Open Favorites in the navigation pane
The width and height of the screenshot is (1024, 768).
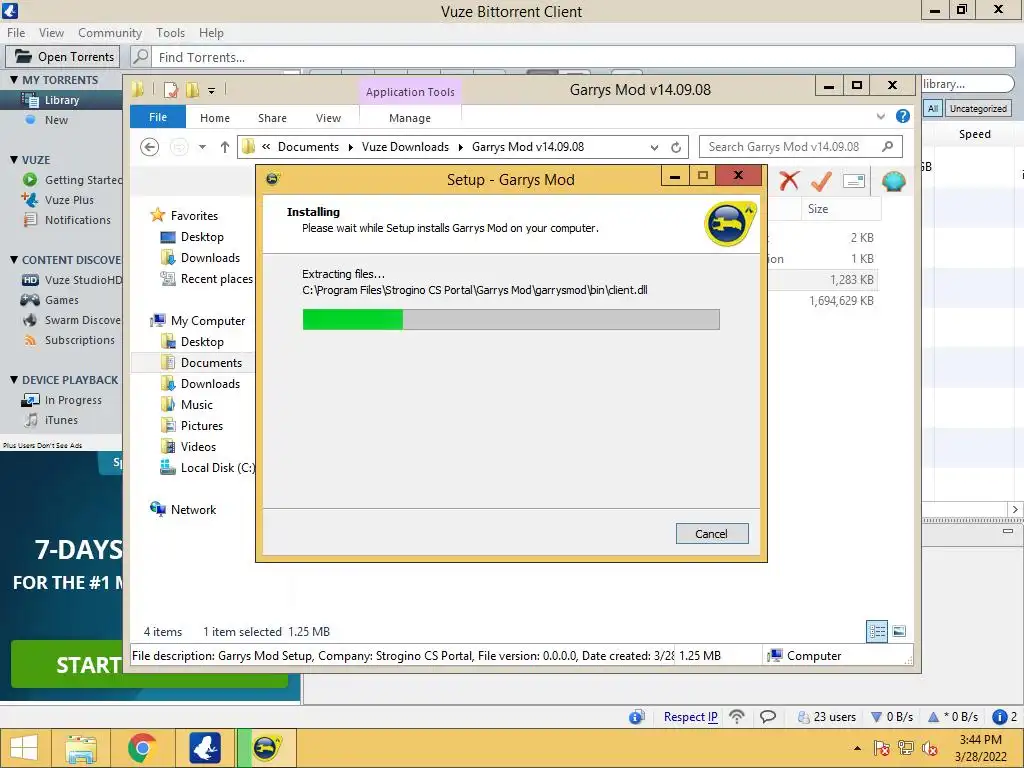[x=194, y=216]
